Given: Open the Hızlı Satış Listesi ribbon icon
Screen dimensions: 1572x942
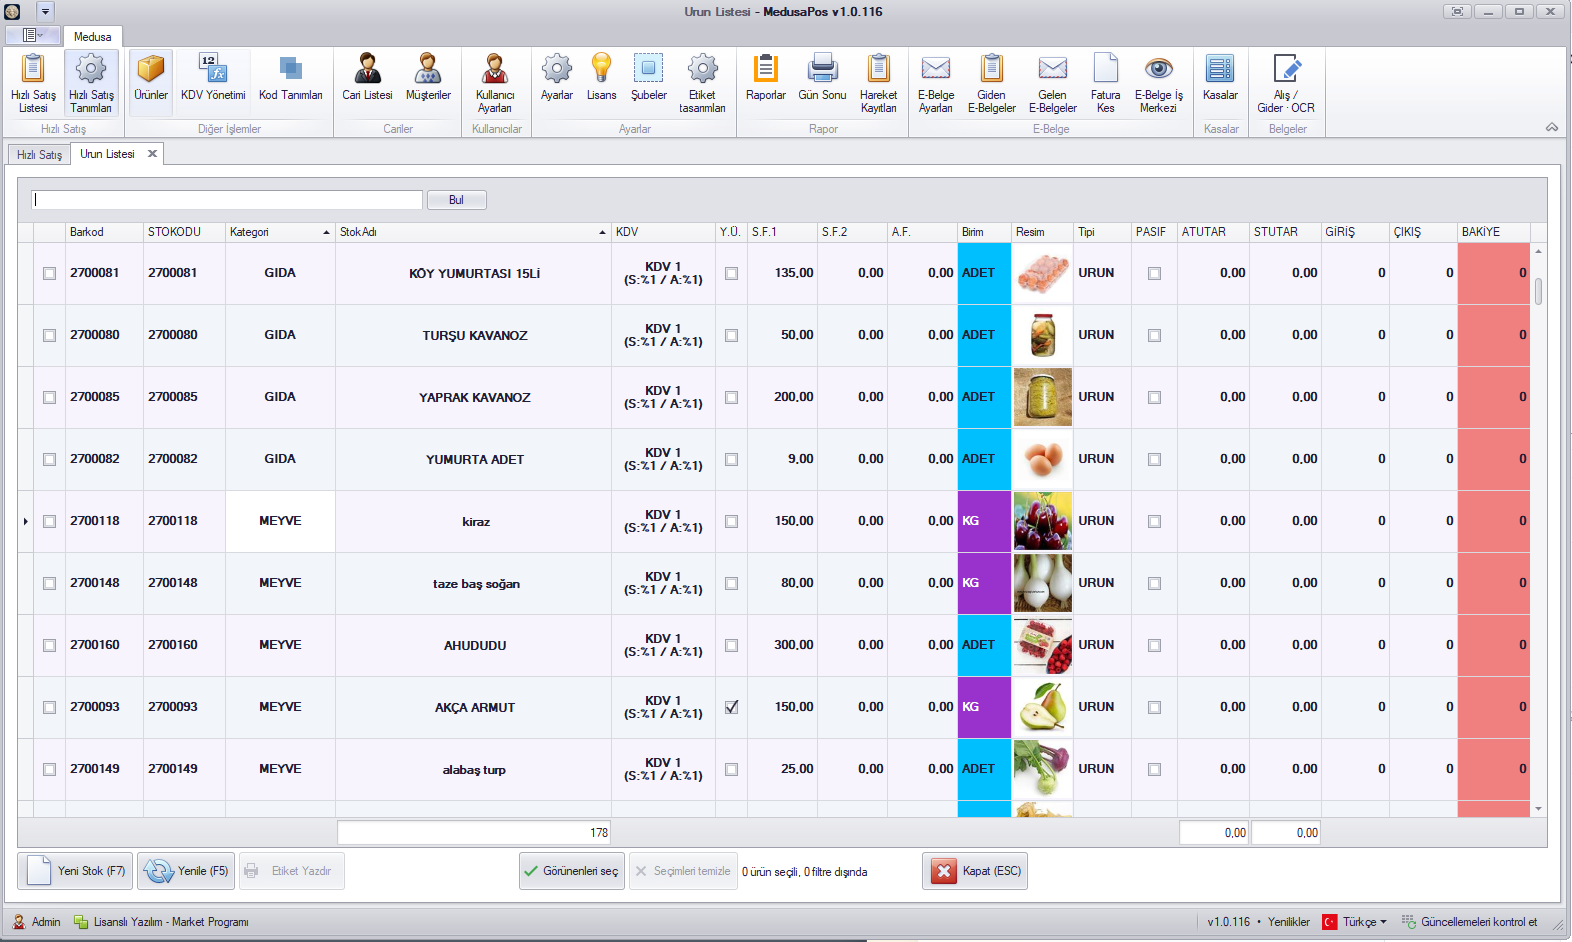Looking at the screenshot, I should point(33,83).
